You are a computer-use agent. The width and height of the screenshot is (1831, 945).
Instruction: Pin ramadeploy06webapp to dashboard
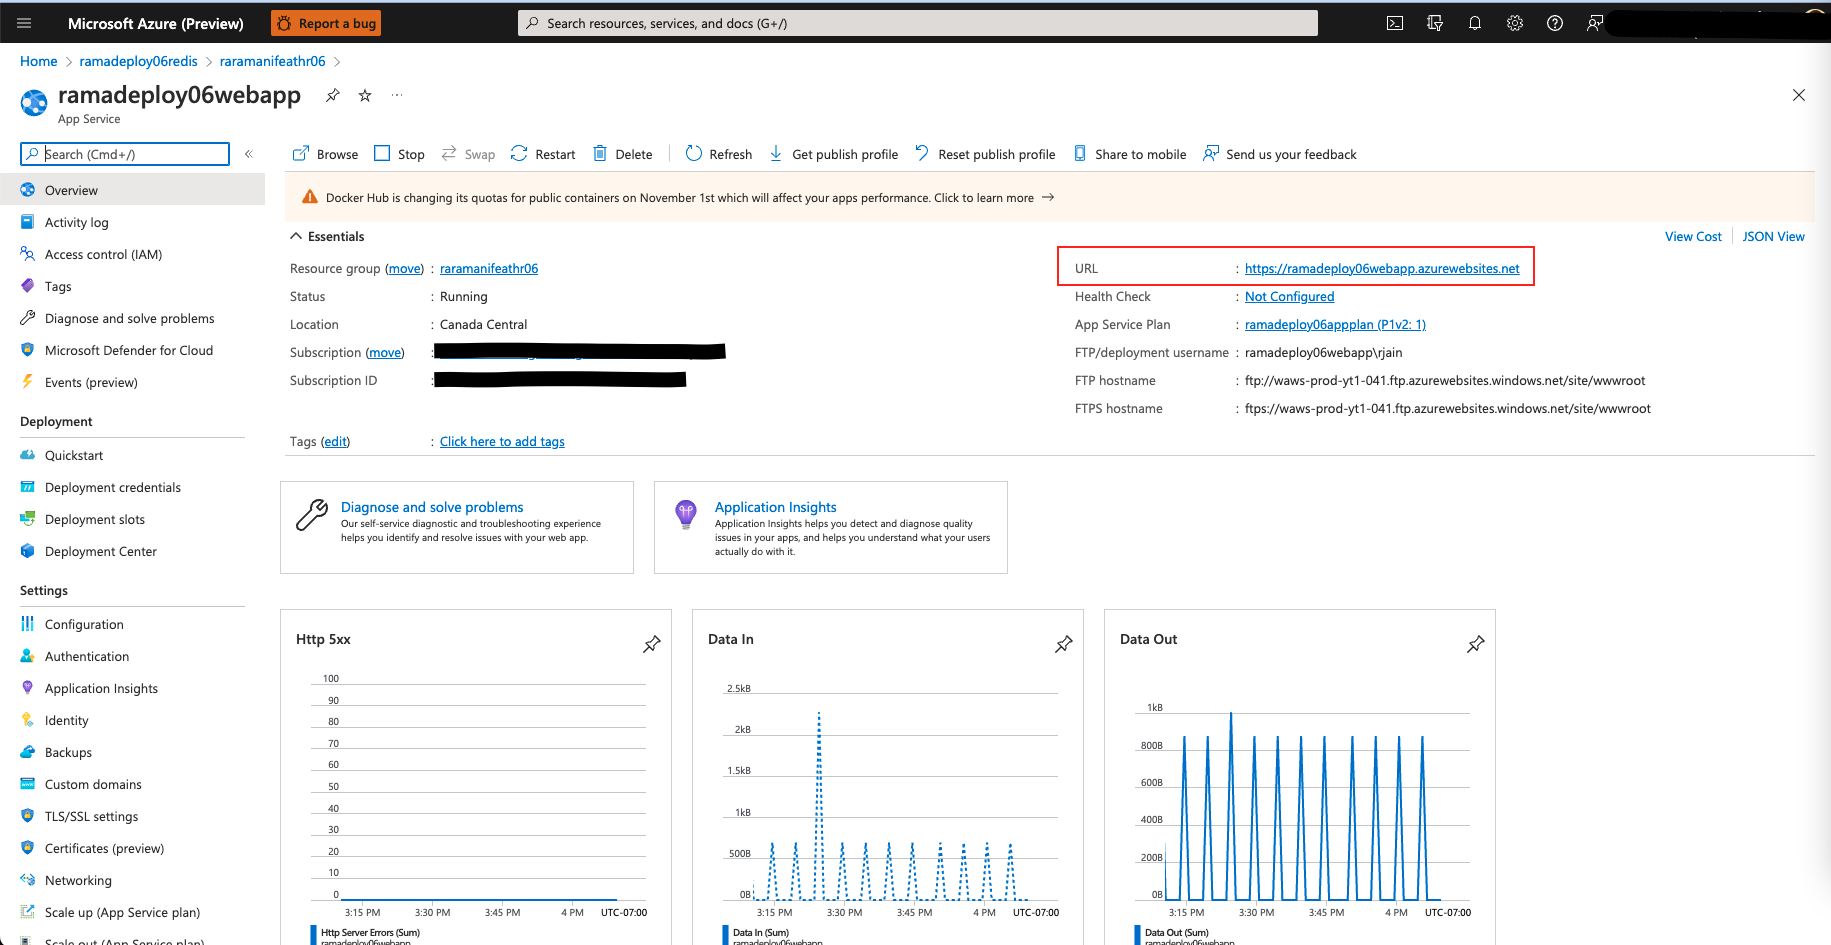[x=333, y=95]
